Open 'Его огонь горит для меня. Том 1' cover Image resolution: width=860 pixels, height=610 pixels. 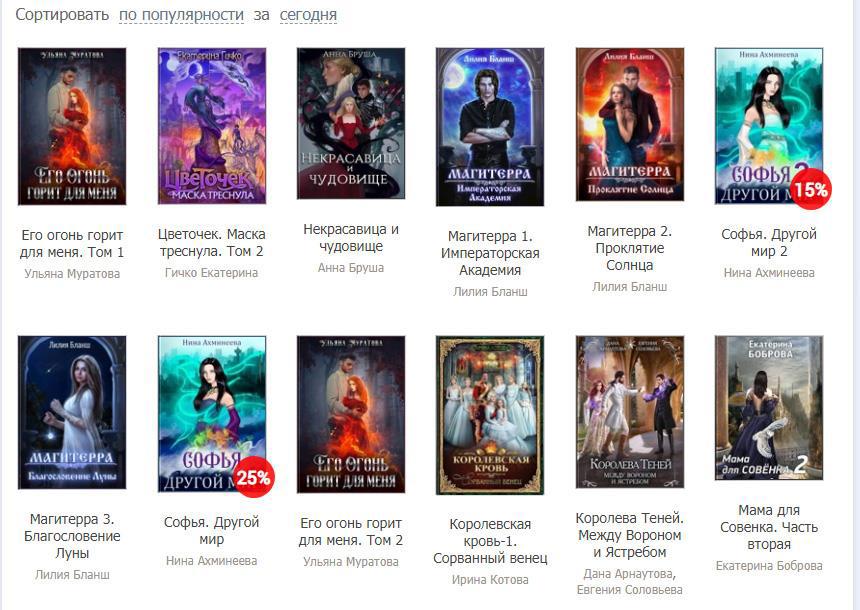(x=72, y=127)
